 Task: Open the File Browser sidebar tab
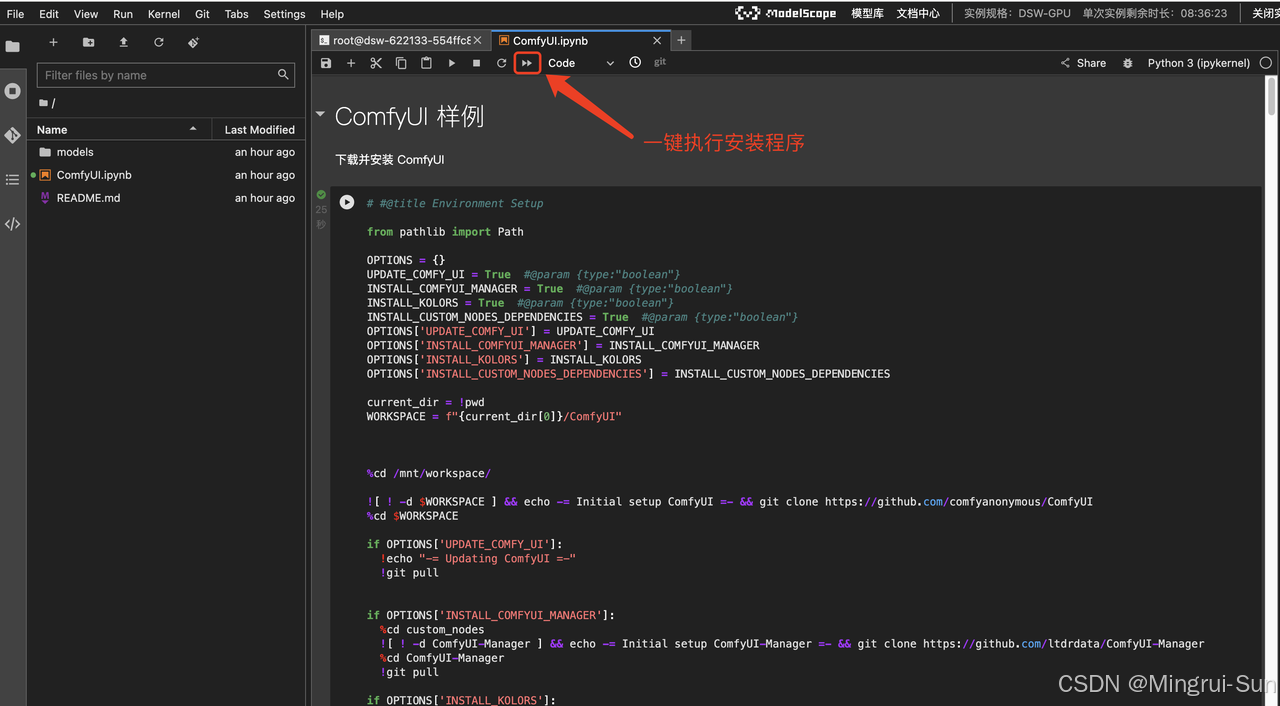pyautogui.click(x=13, y=46)
